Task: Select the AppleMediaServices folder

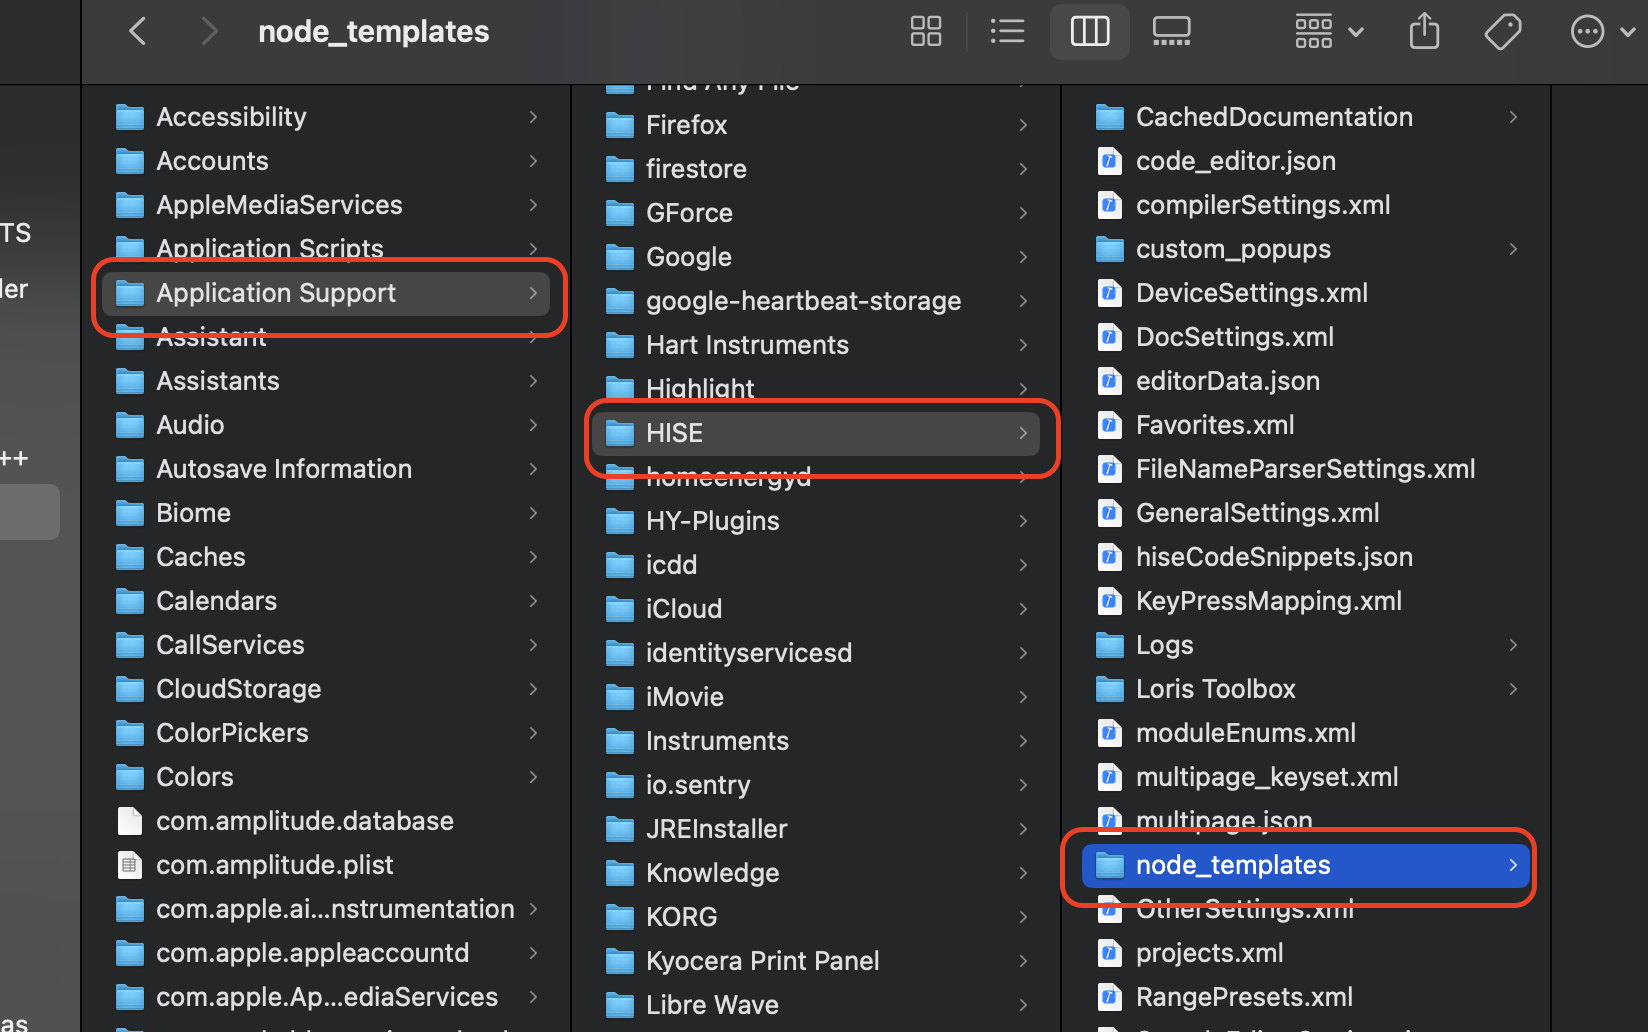Action: (x=326, y=205)
